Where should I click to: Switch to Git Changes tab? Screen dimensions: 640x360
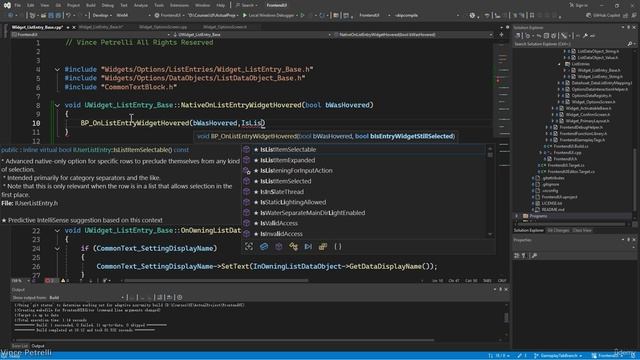558,231
